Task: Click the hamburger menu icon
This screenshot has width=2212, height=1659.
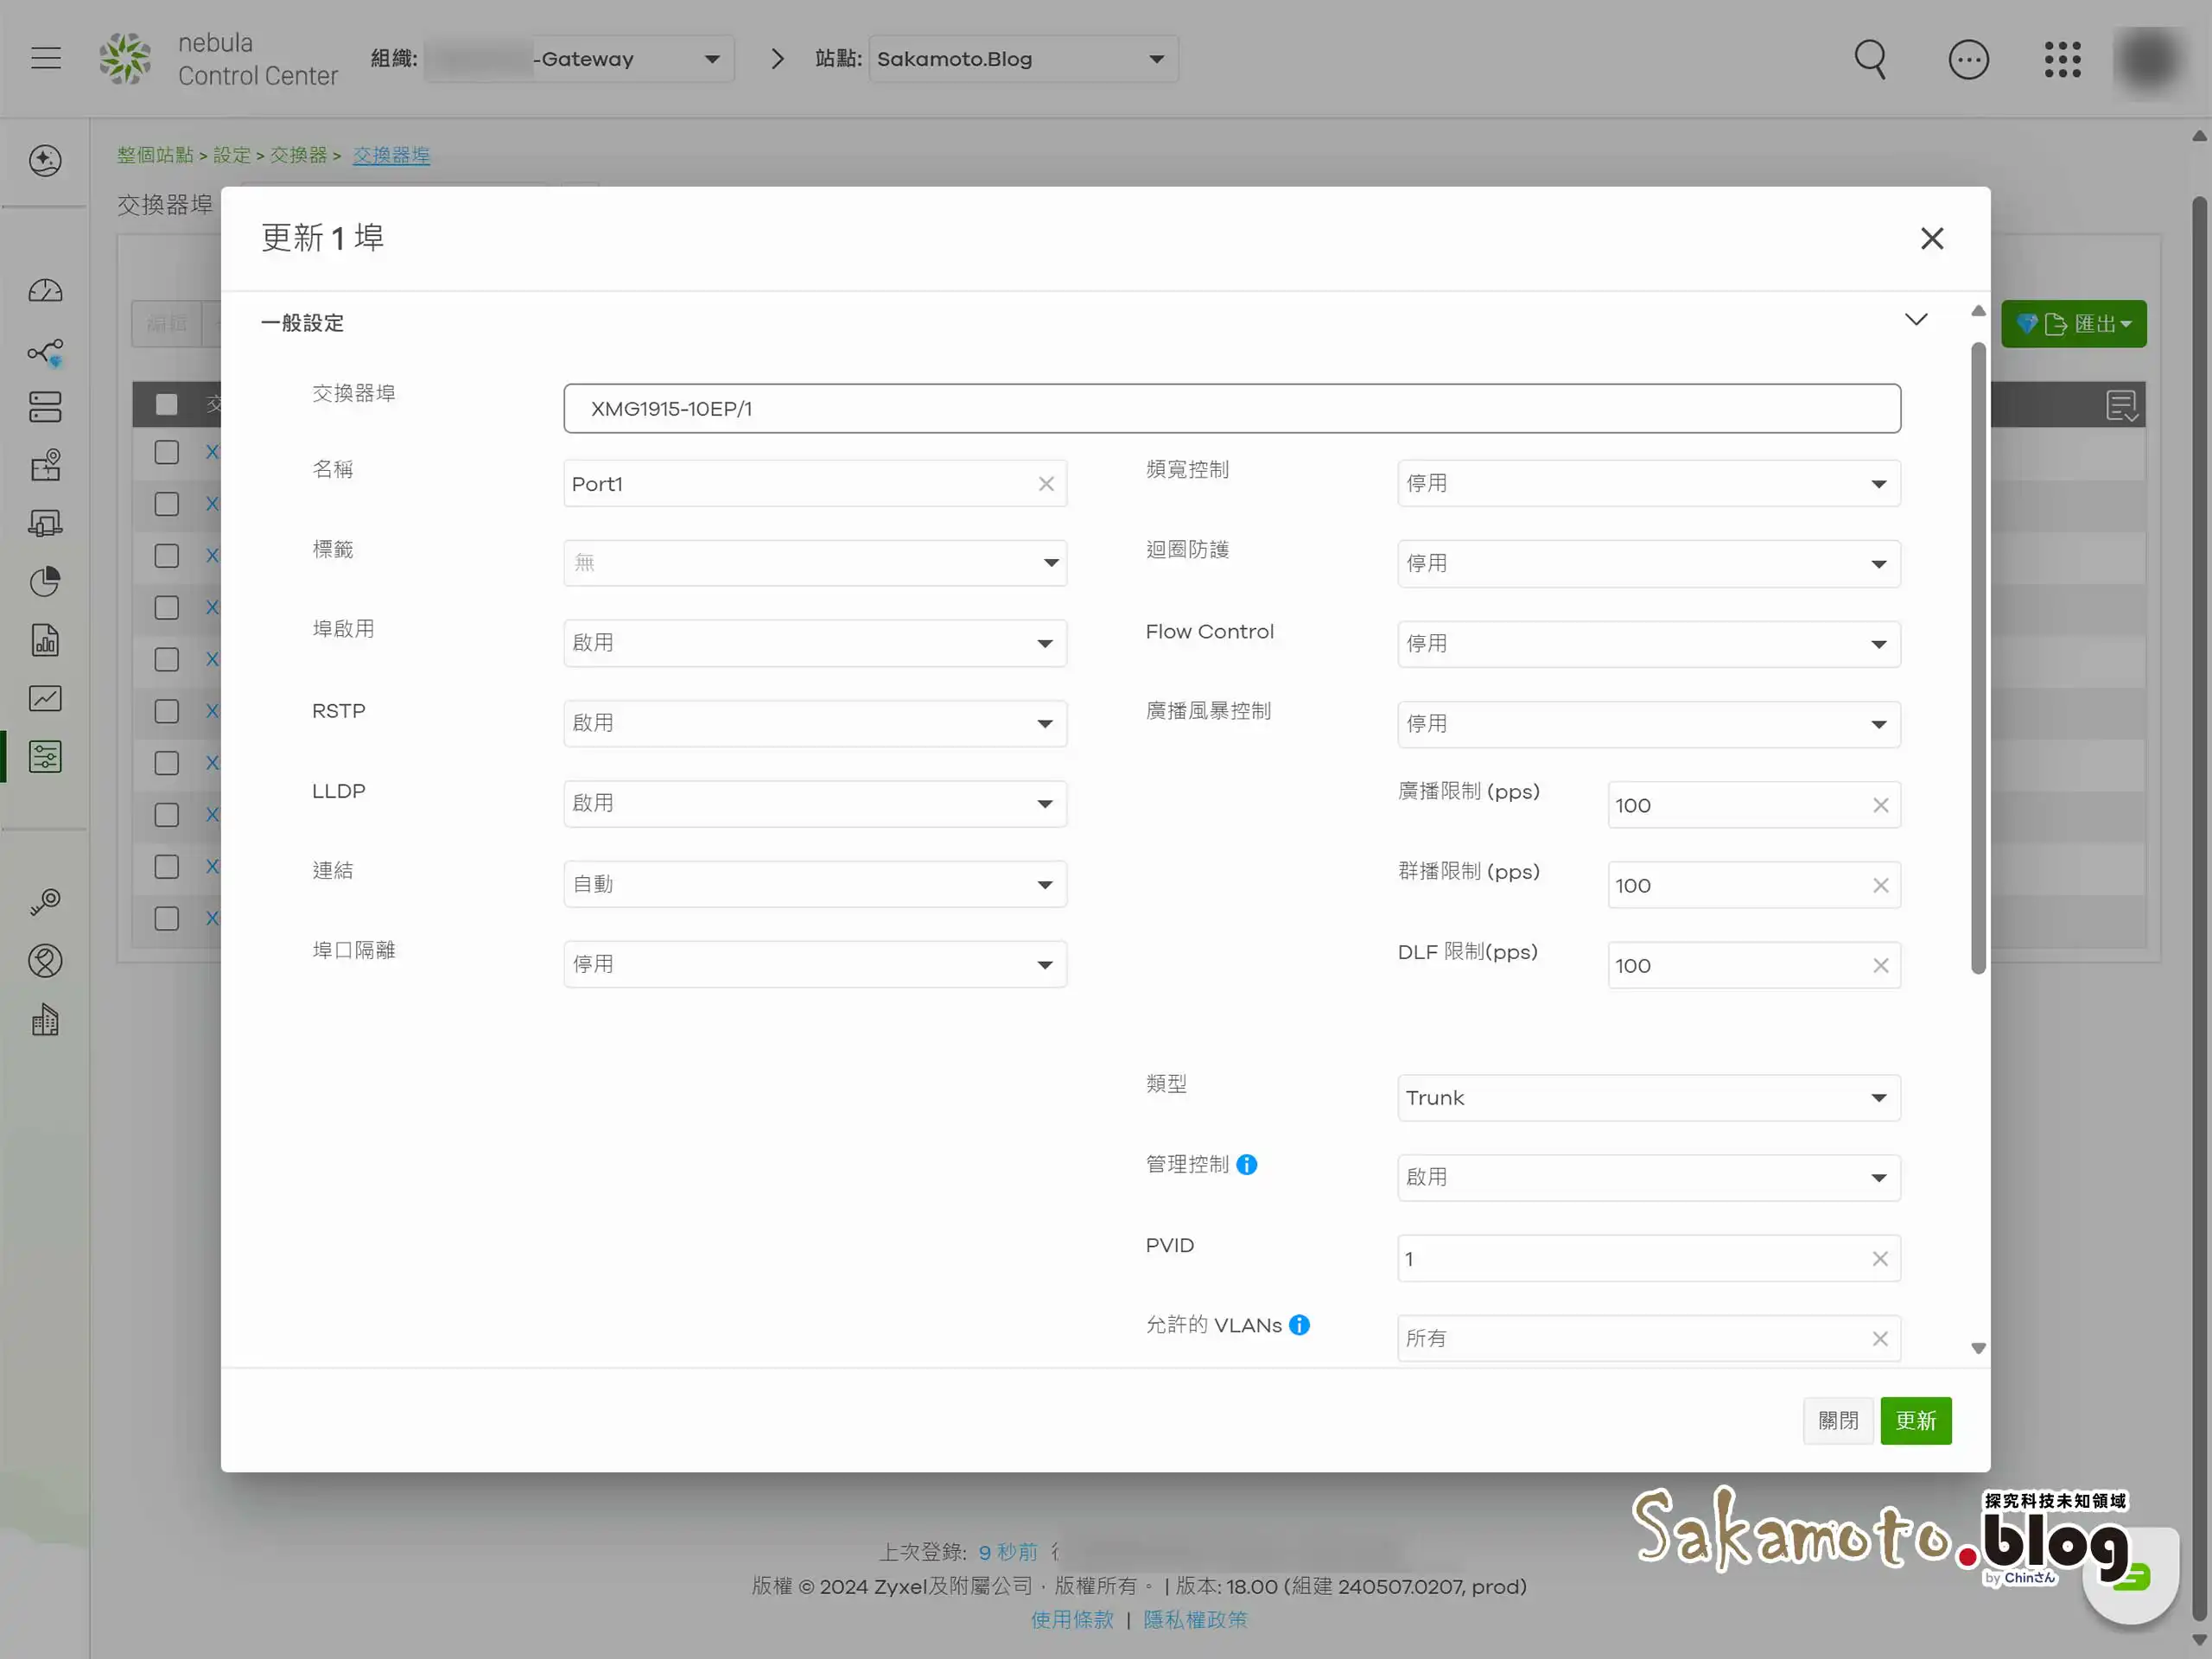Action: 46,58
